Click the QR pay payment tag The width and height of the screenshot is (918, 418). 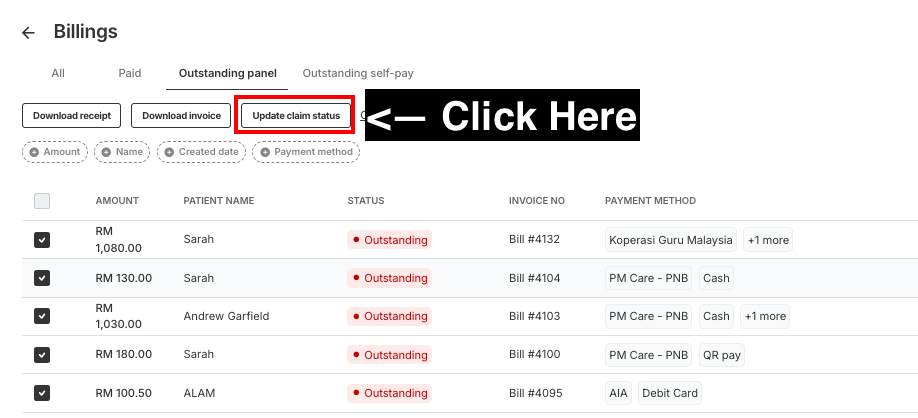point(721,355)
